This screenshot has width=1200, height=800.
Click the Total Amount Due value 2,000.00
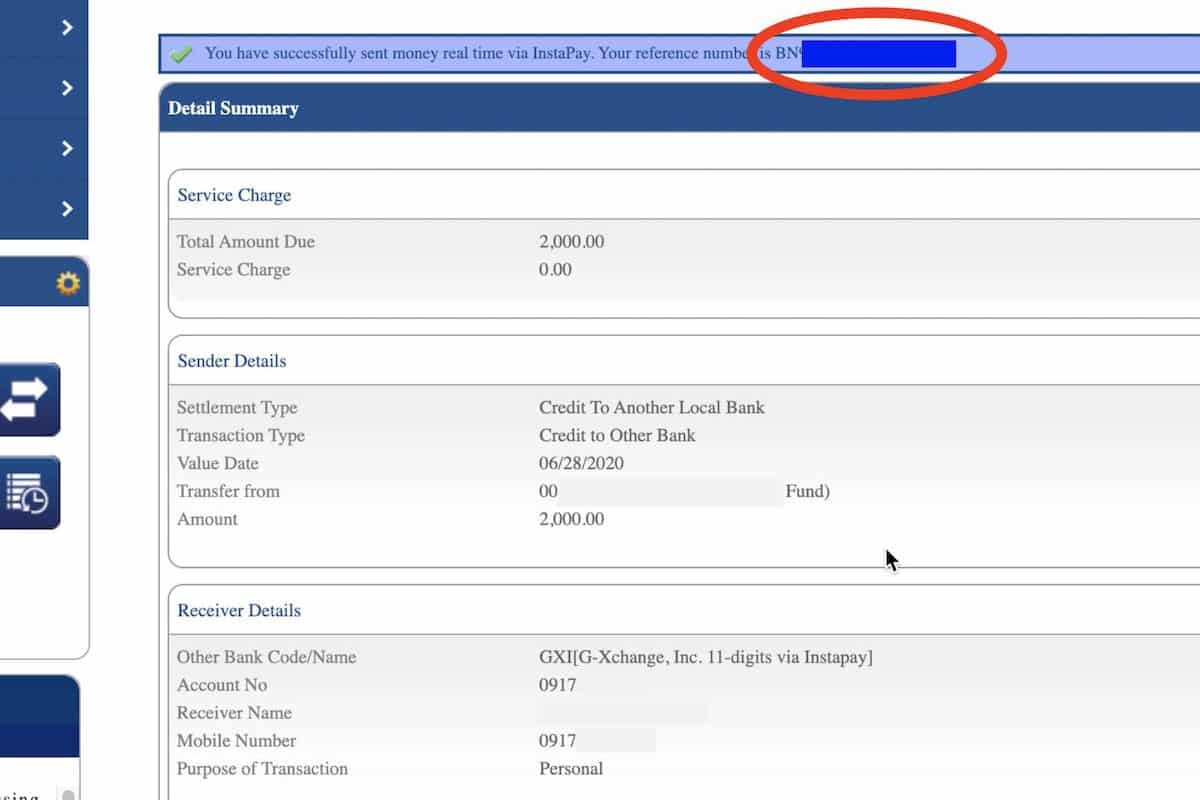click(571, 241)
